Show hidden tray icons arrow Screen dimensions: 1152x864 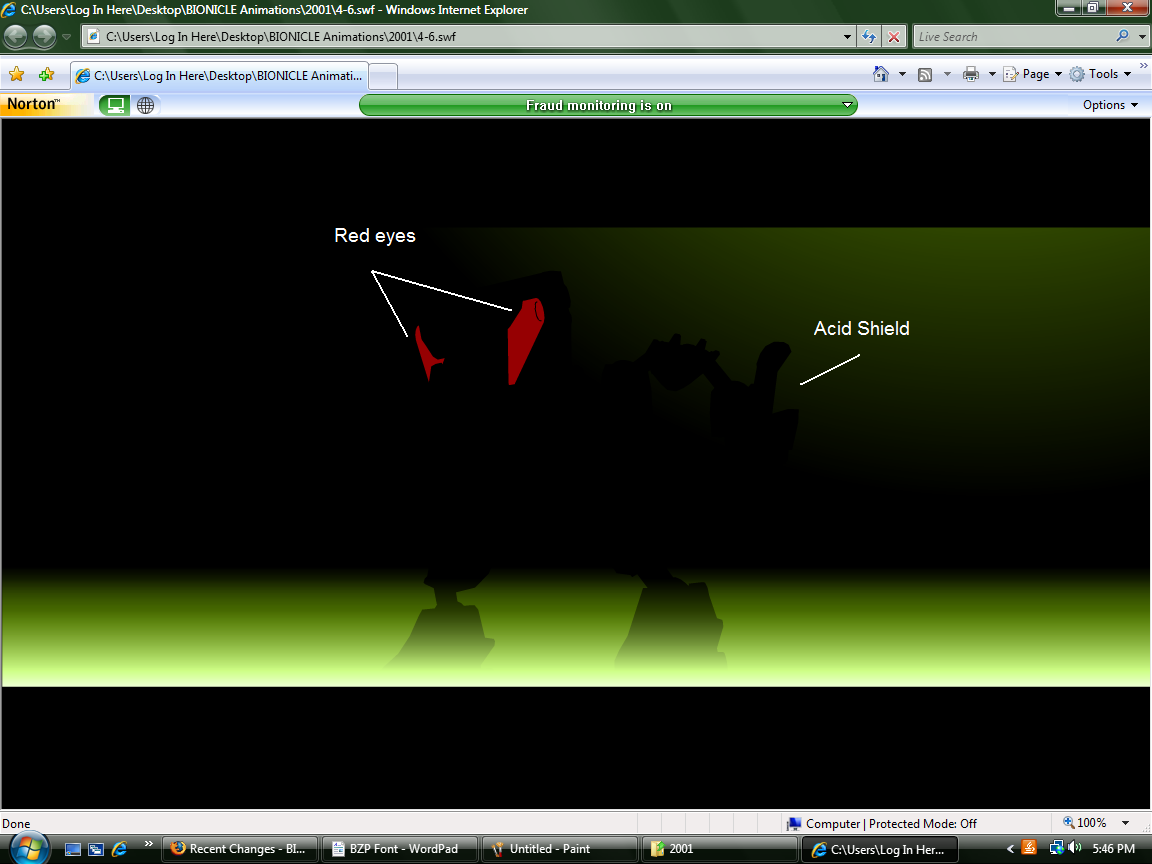coord(1010,849)
